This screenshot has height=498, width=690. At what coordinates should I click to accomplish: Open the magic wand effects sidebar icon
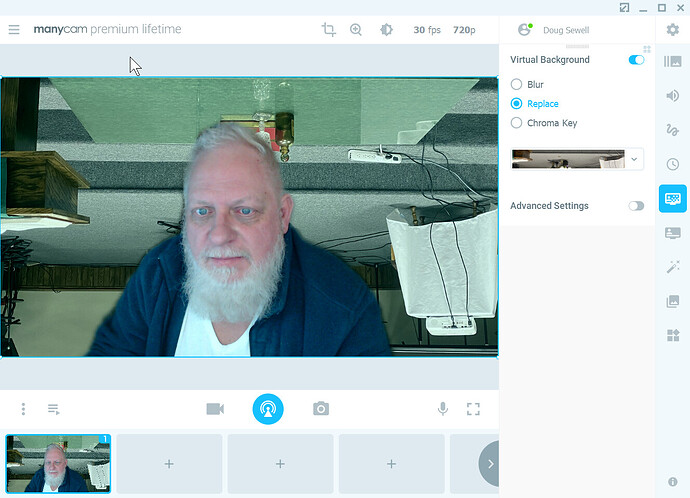coord(672,267)
